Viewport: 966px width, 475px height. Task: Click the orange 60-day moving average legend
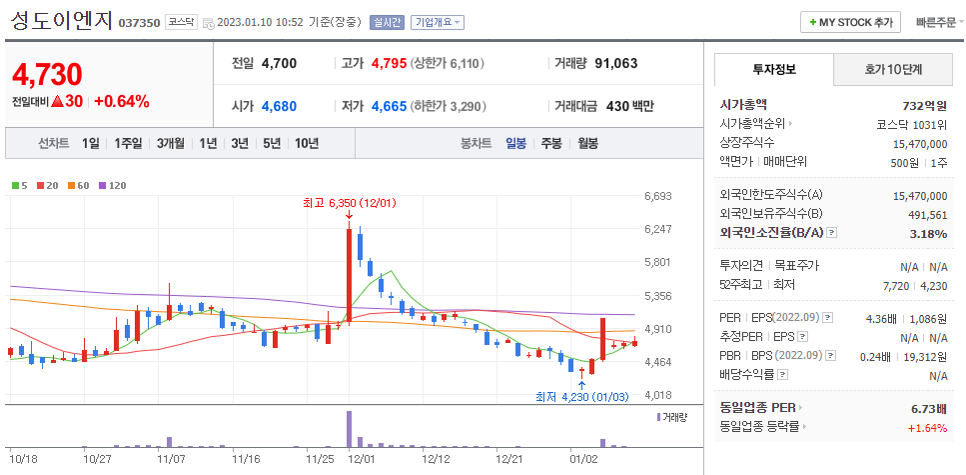[78, 185]
